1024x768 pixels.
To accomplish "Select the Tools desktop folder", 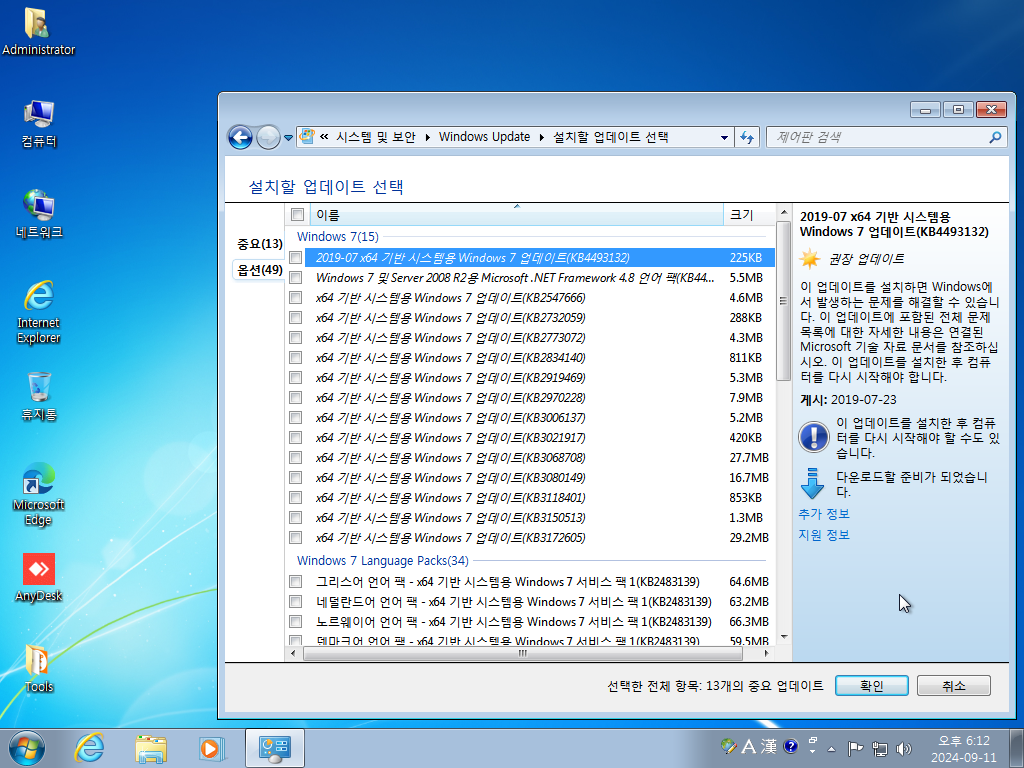I will tap(39, 668).
